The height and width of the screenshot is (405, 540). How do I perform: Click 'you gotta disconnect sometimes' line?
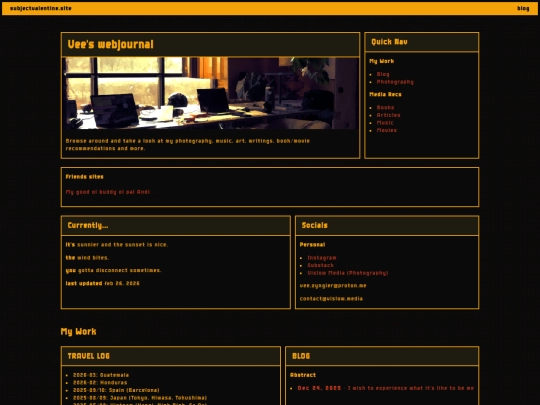[x=113, y=270]
